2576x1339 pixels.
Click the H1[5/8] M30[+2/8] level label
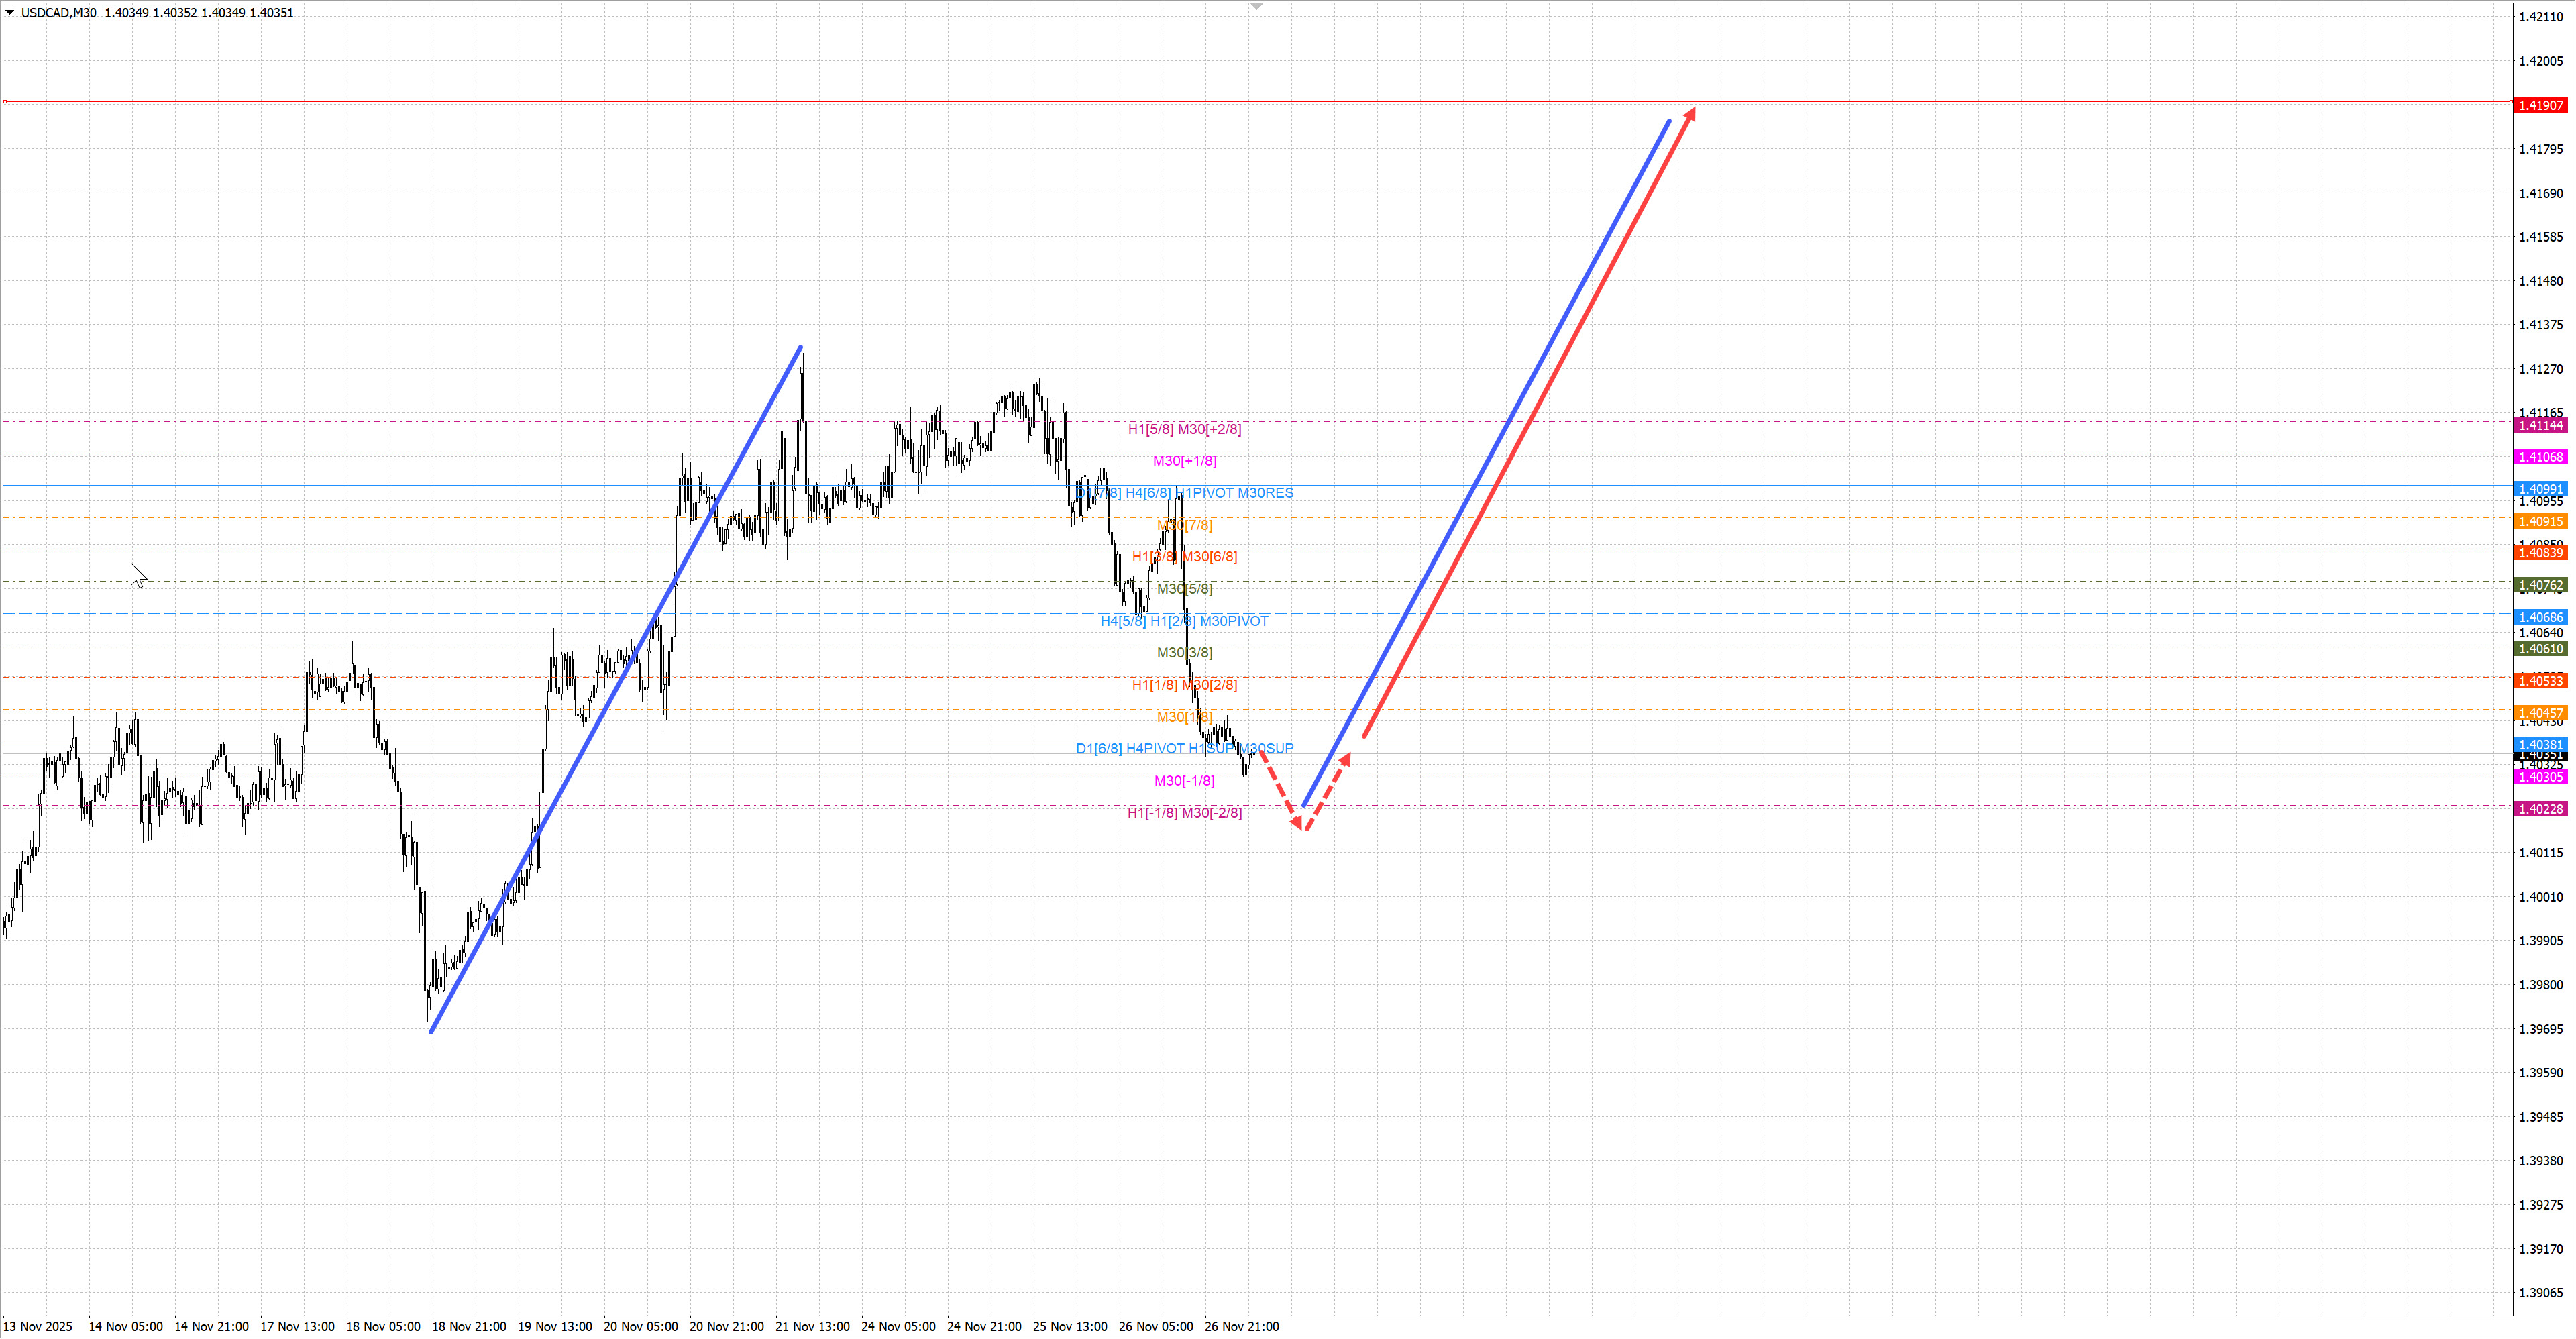[x=1184, y=429]
